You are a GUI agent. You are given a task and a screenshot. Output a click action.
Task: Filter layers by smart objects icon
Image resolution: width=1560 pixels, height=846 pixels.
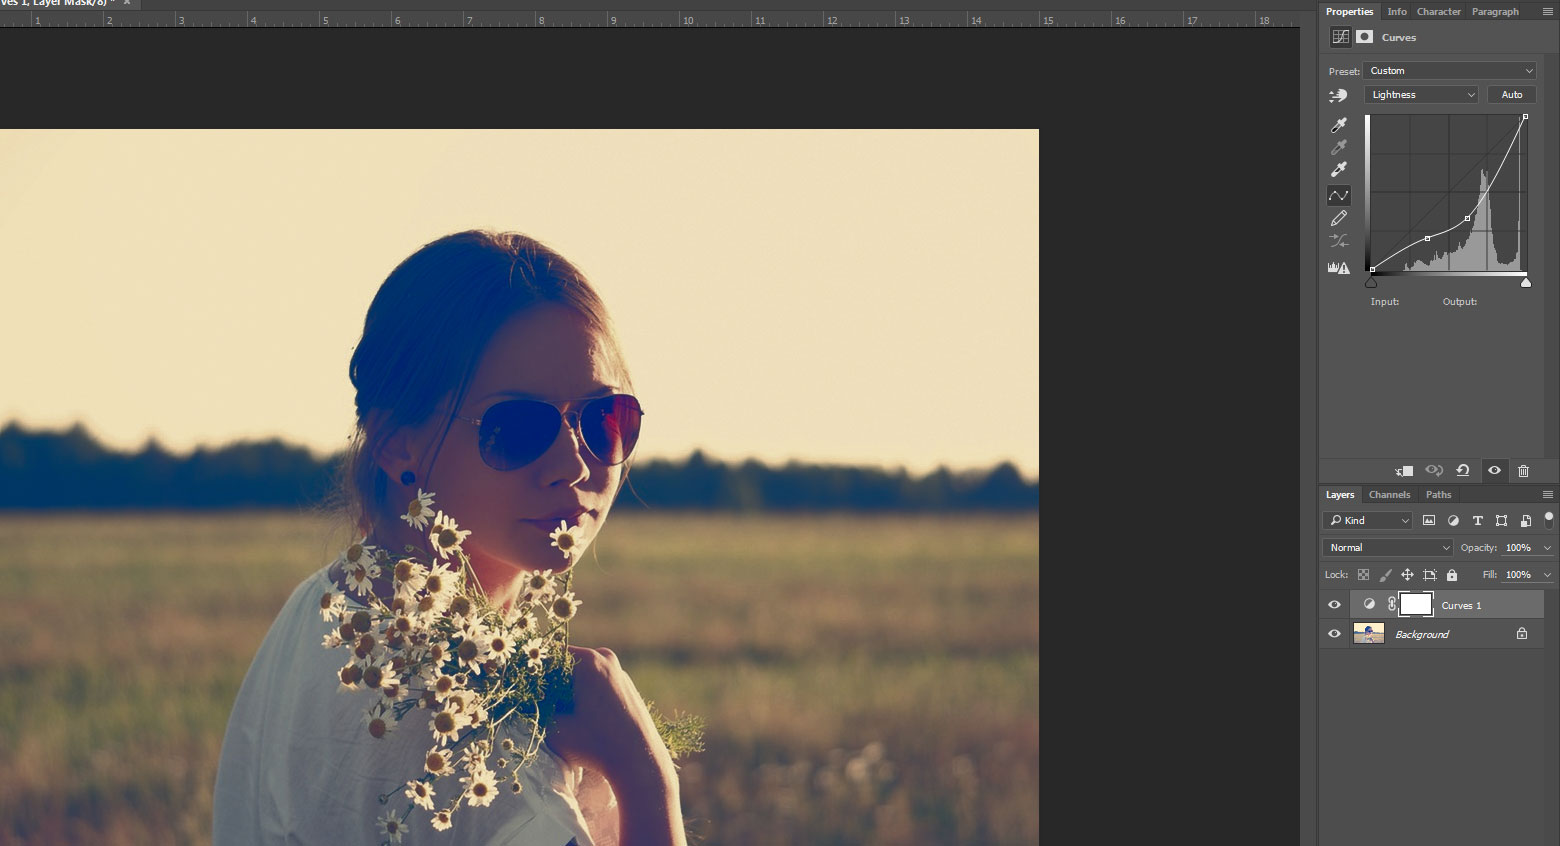(x=1525, y=521)
